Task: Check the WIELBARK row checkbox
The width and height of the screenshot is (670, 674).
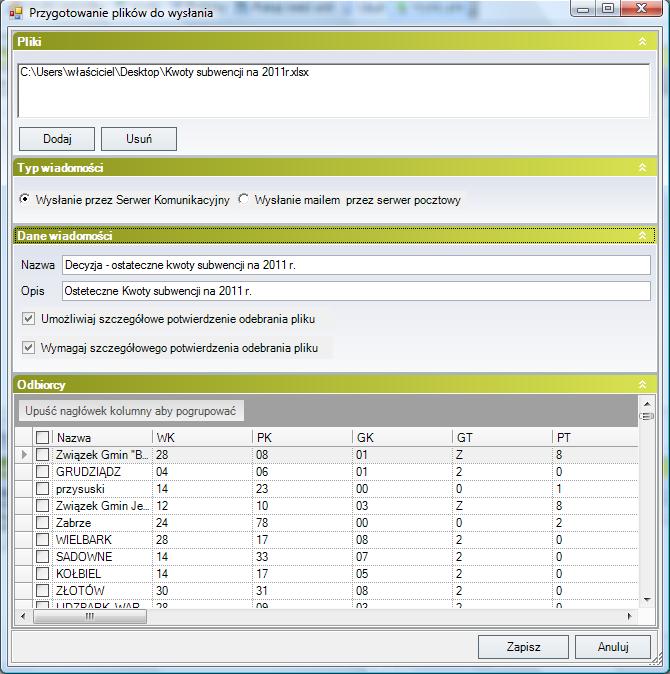Action: tap(42, 539)
